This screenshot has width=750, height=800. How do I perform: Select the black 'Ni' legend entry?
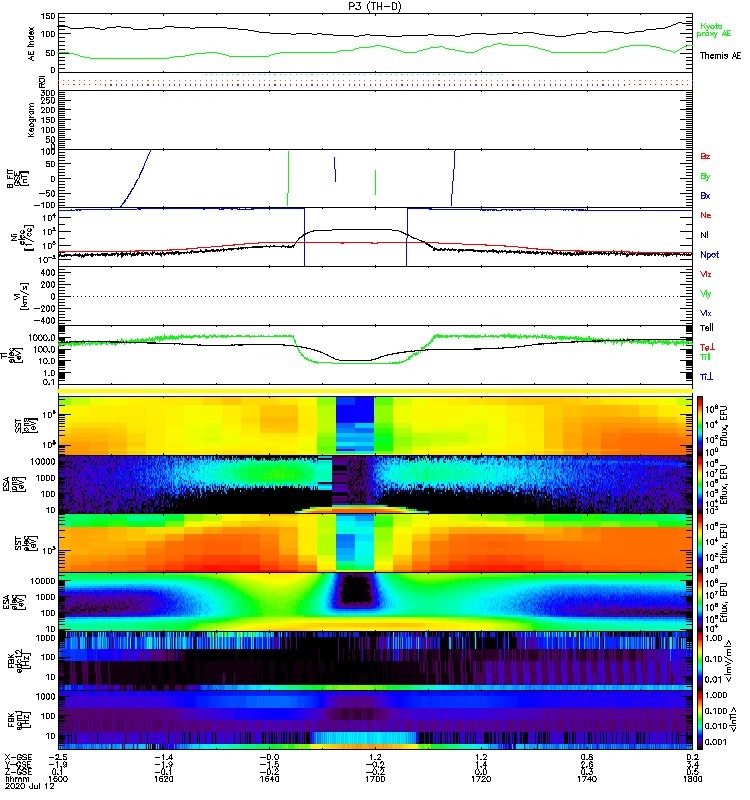pos(704,235)
